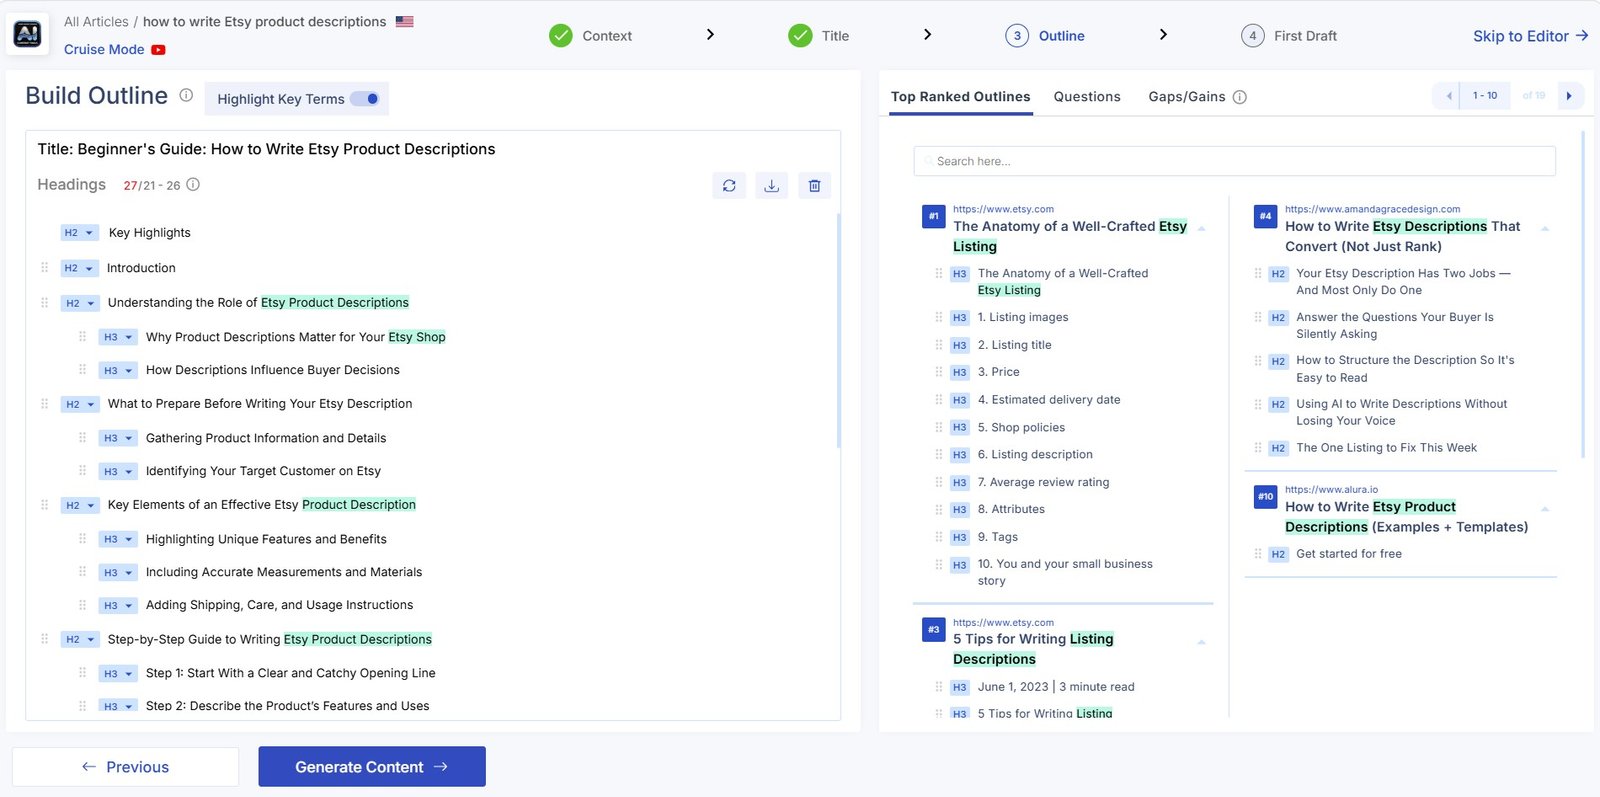Click drag handle beside 'The One Listing to Fix This Week'
Screen dimensions: 1600x797
(x=1258, y=448)
